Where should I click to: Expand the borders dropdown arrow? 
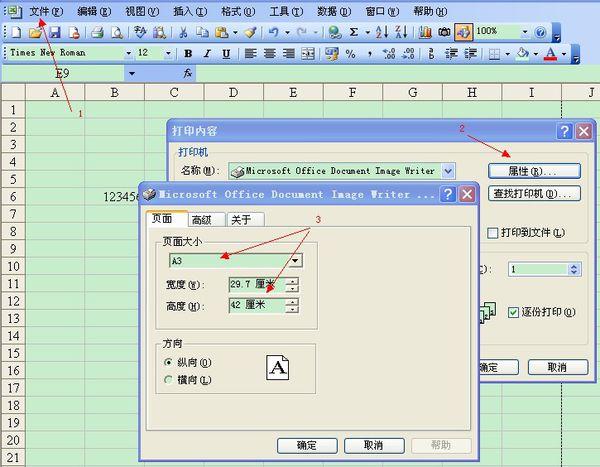(x=507, y=54)
